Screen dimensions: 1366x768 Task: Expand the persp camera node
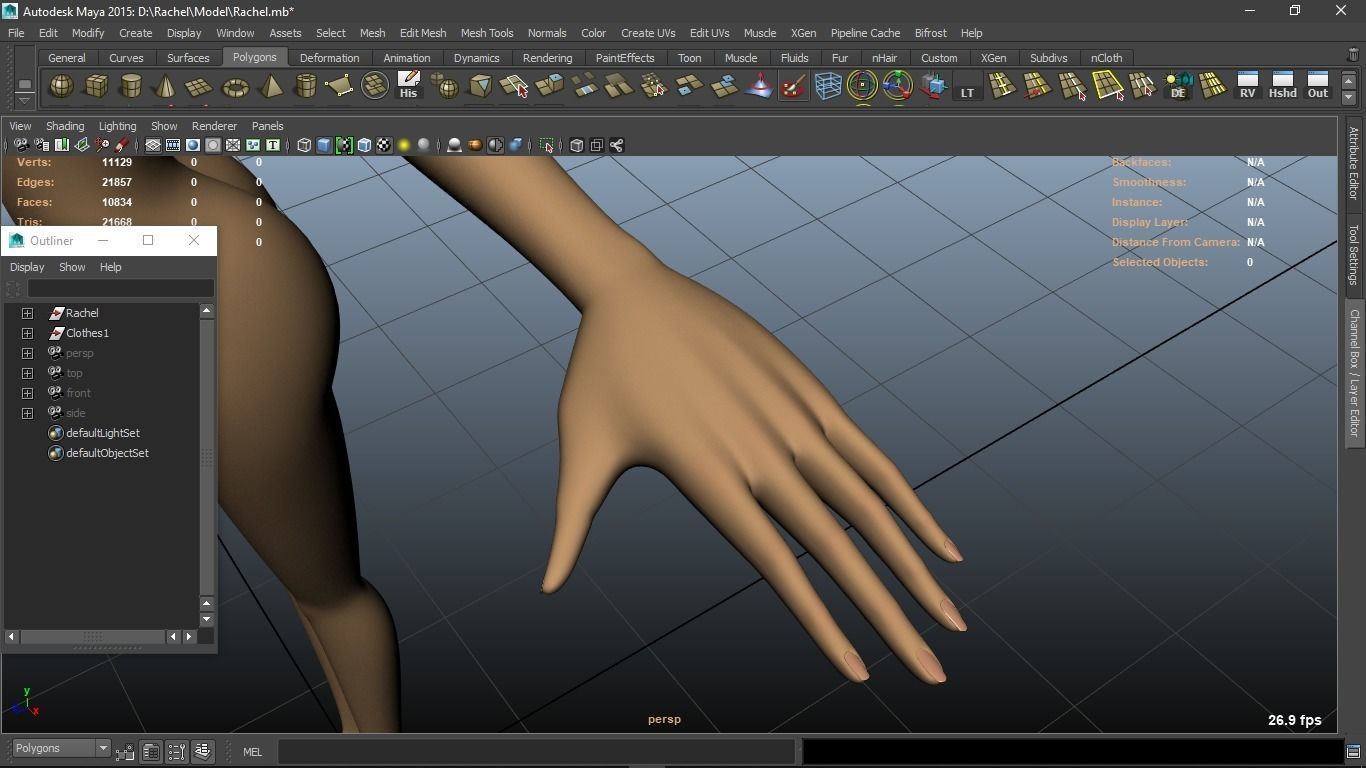28,353
